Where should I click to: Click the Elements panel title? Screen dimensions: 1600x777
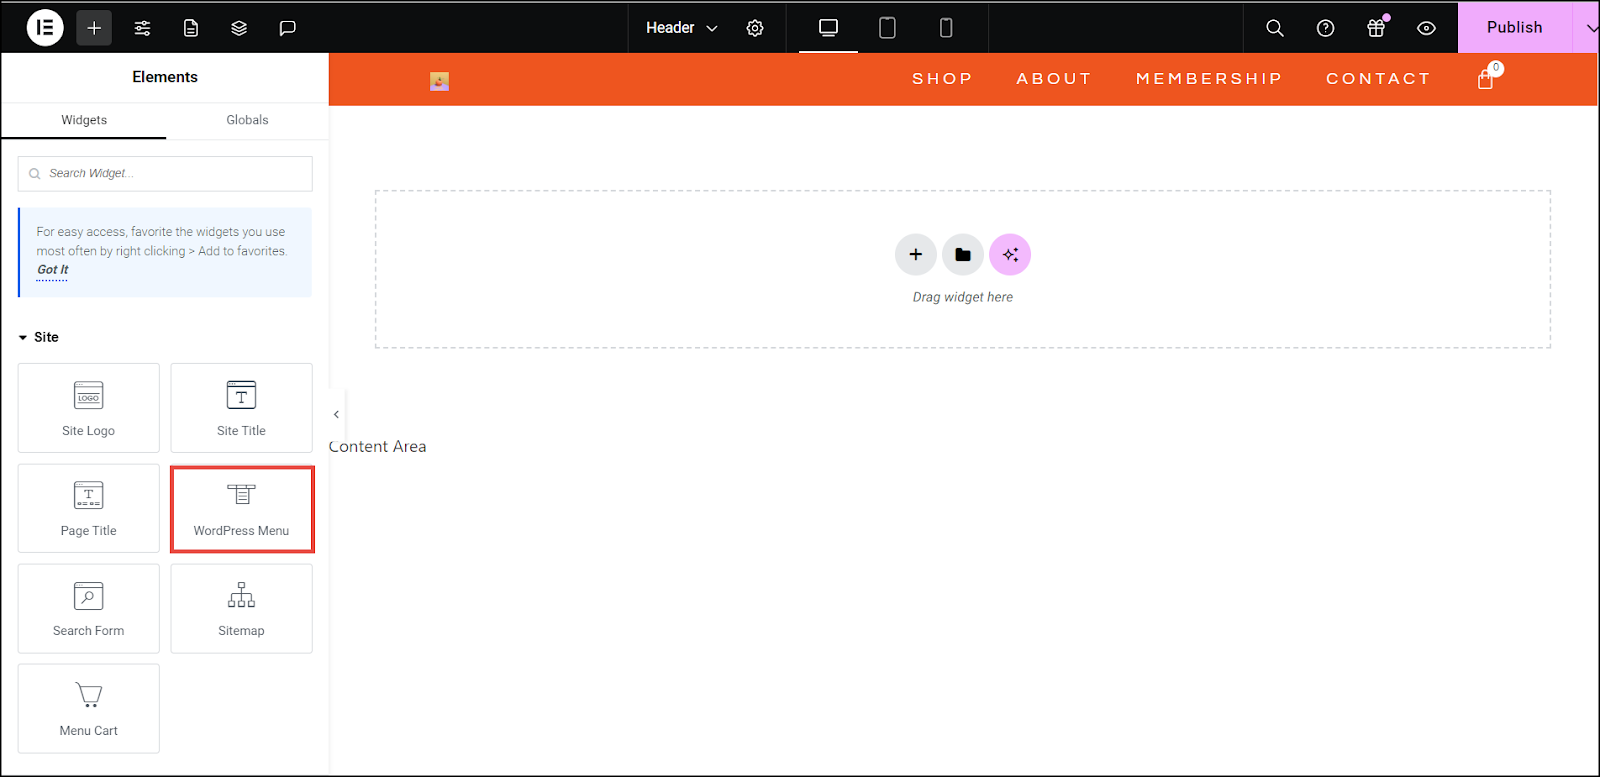click(165, 77)
